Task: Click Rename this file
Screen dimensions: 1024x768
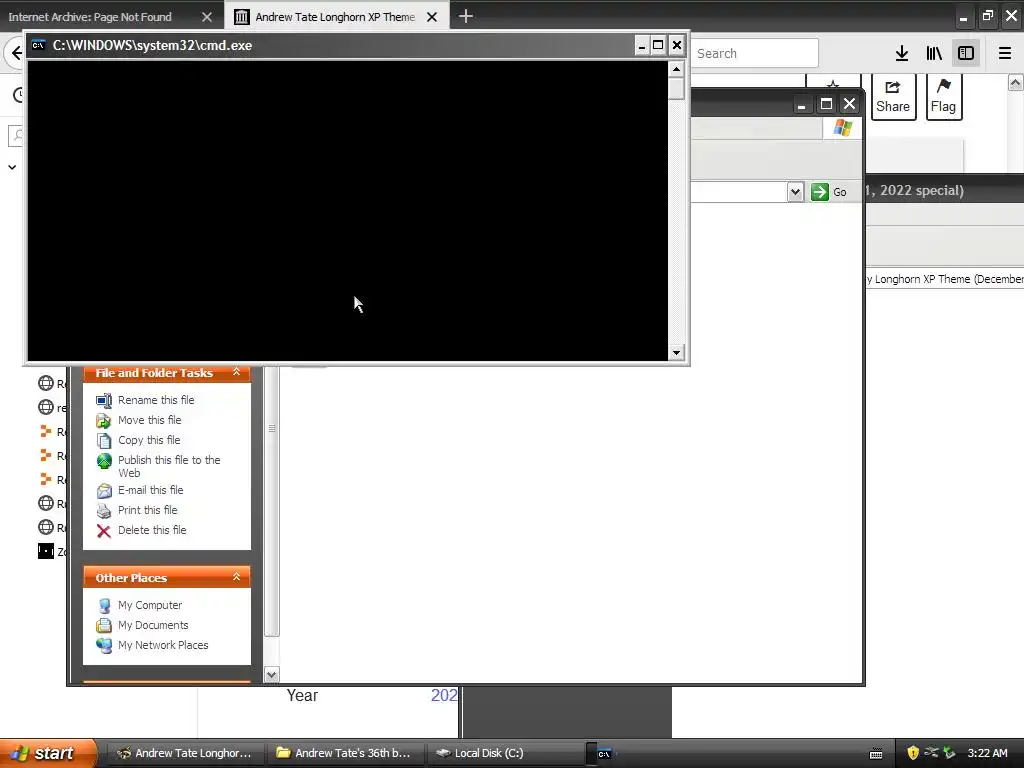Action: (156, 400)
